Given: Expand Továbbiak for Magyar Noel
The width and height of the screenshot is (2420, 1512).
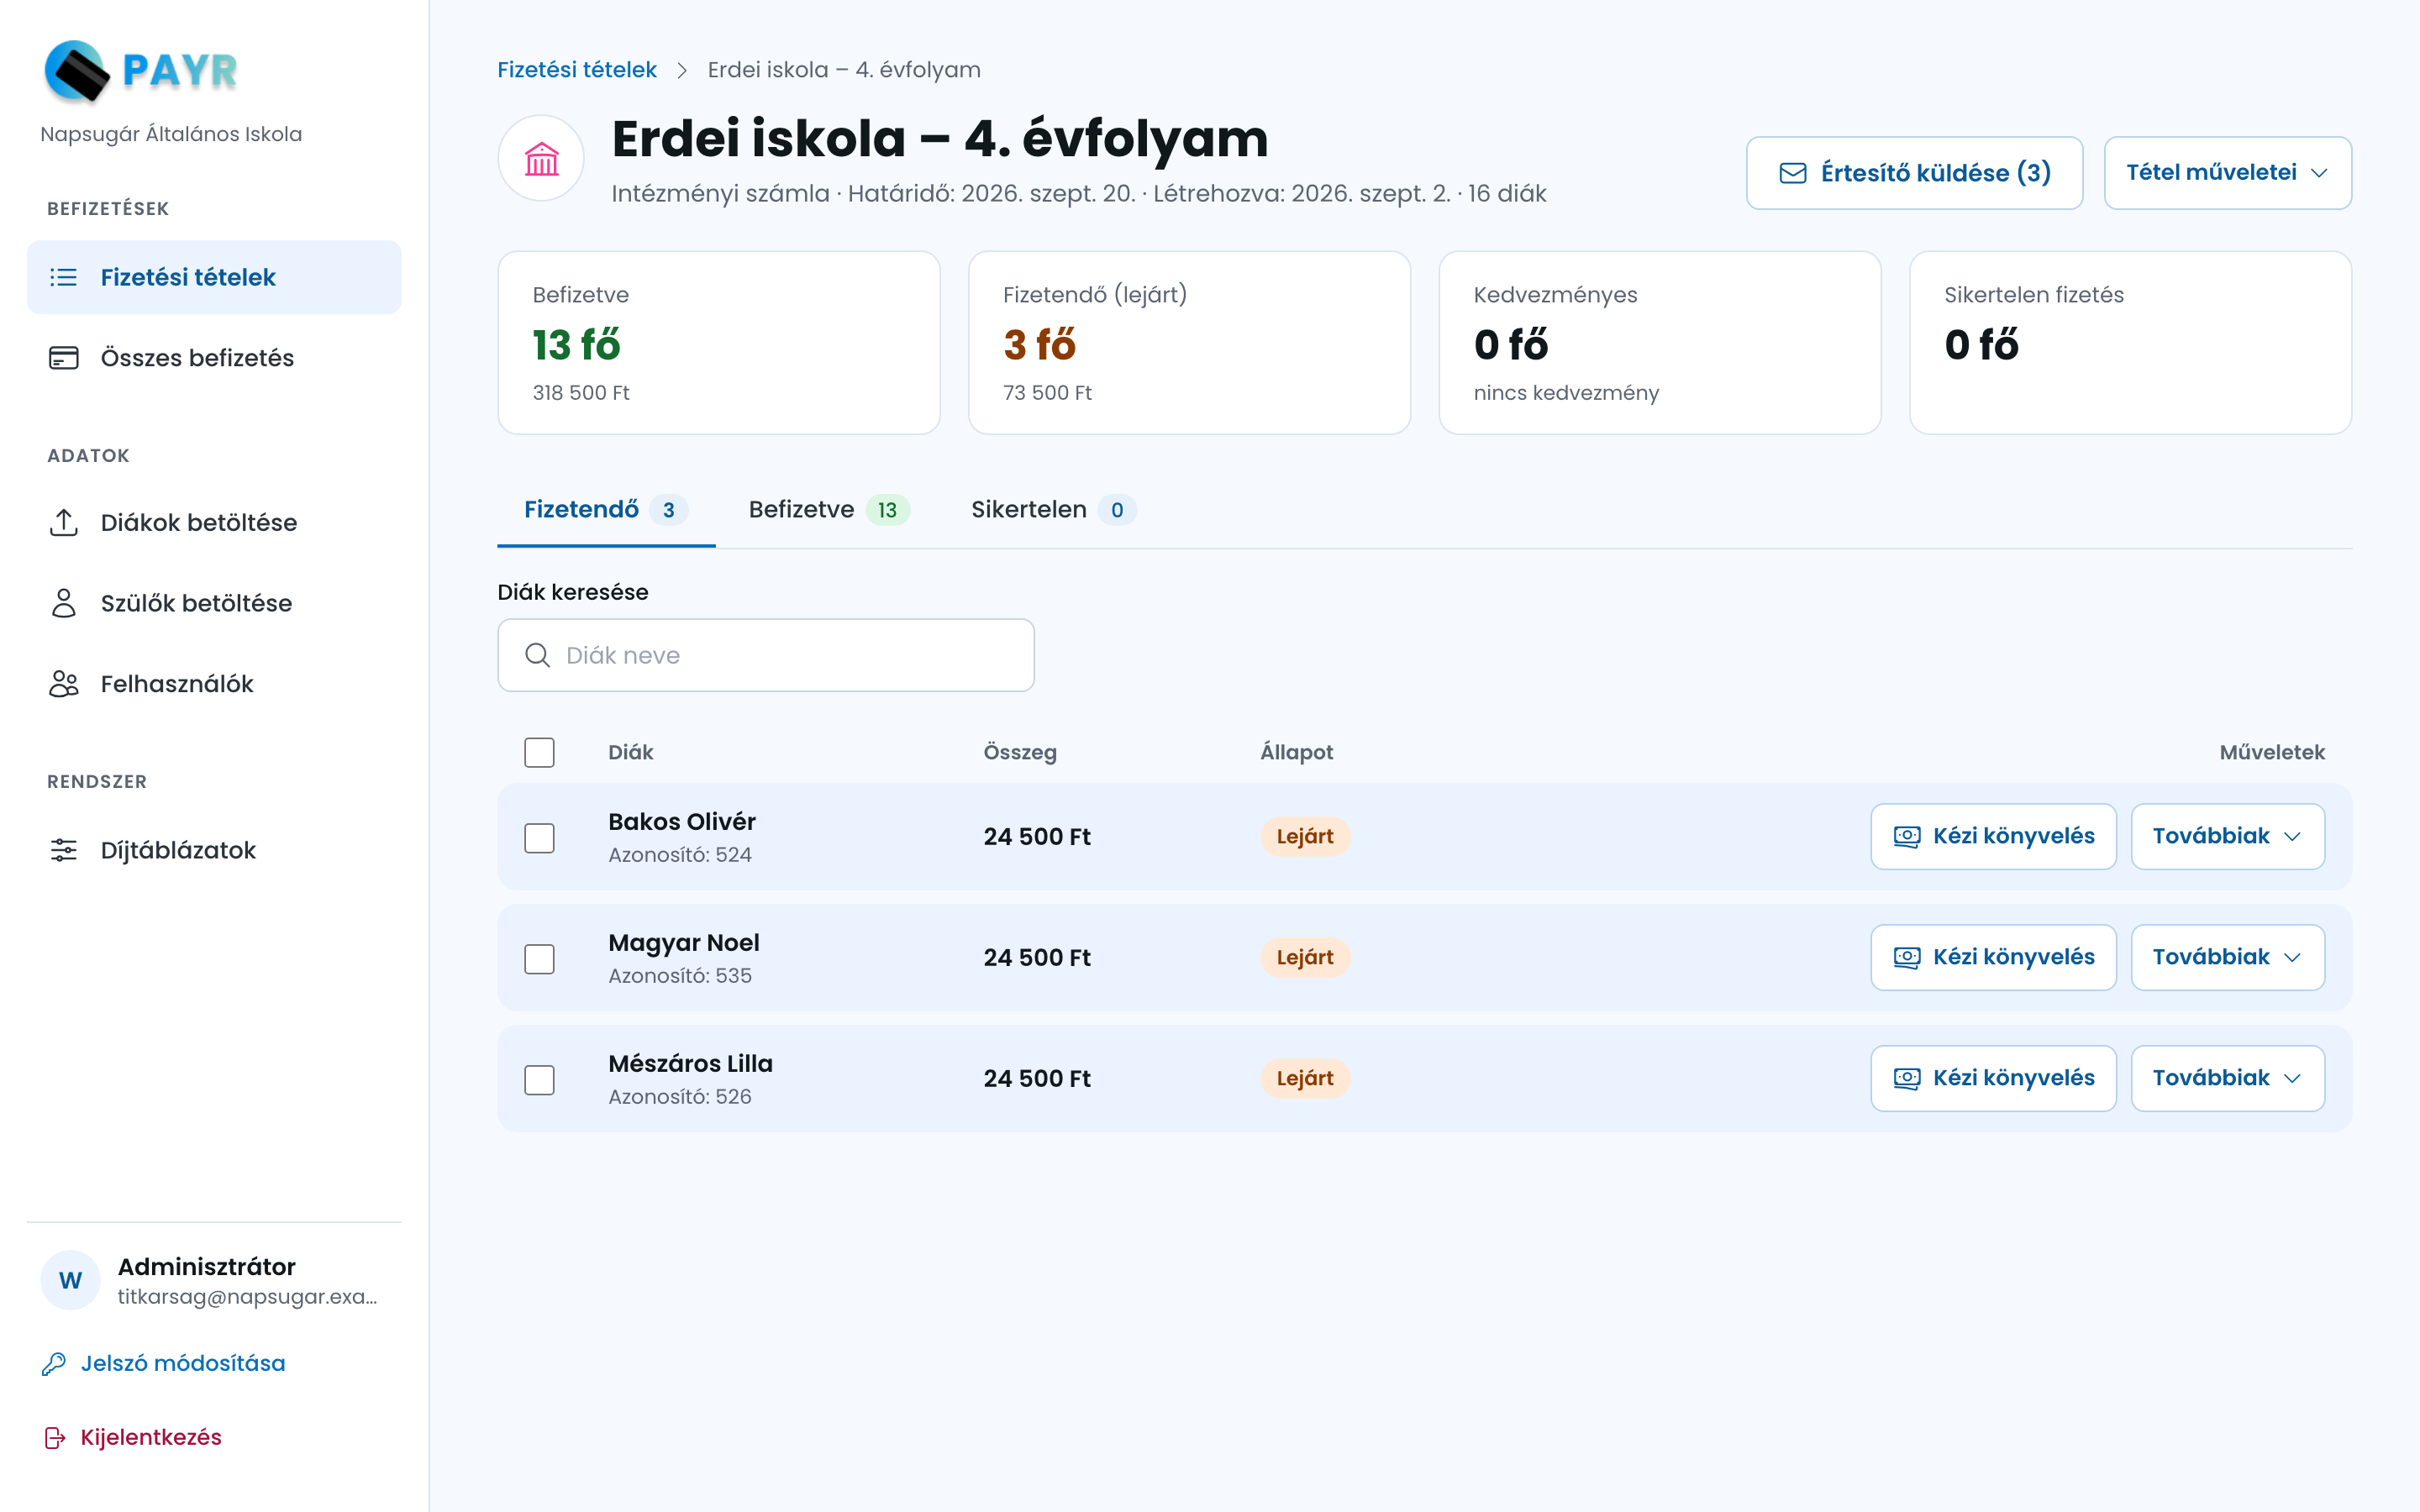Looking at the screenshot, I should point(2227,958).
